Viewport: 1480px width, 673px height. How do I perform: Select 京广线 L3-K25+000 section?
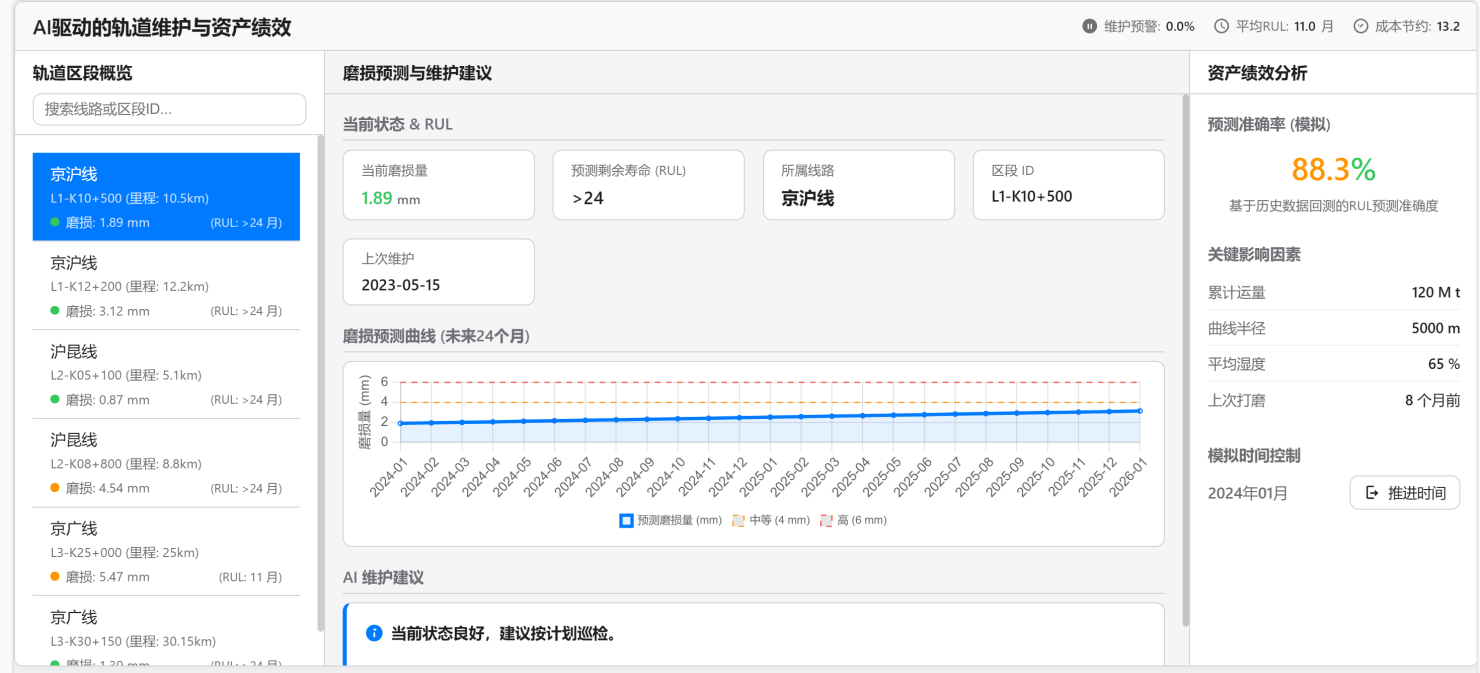166,551
